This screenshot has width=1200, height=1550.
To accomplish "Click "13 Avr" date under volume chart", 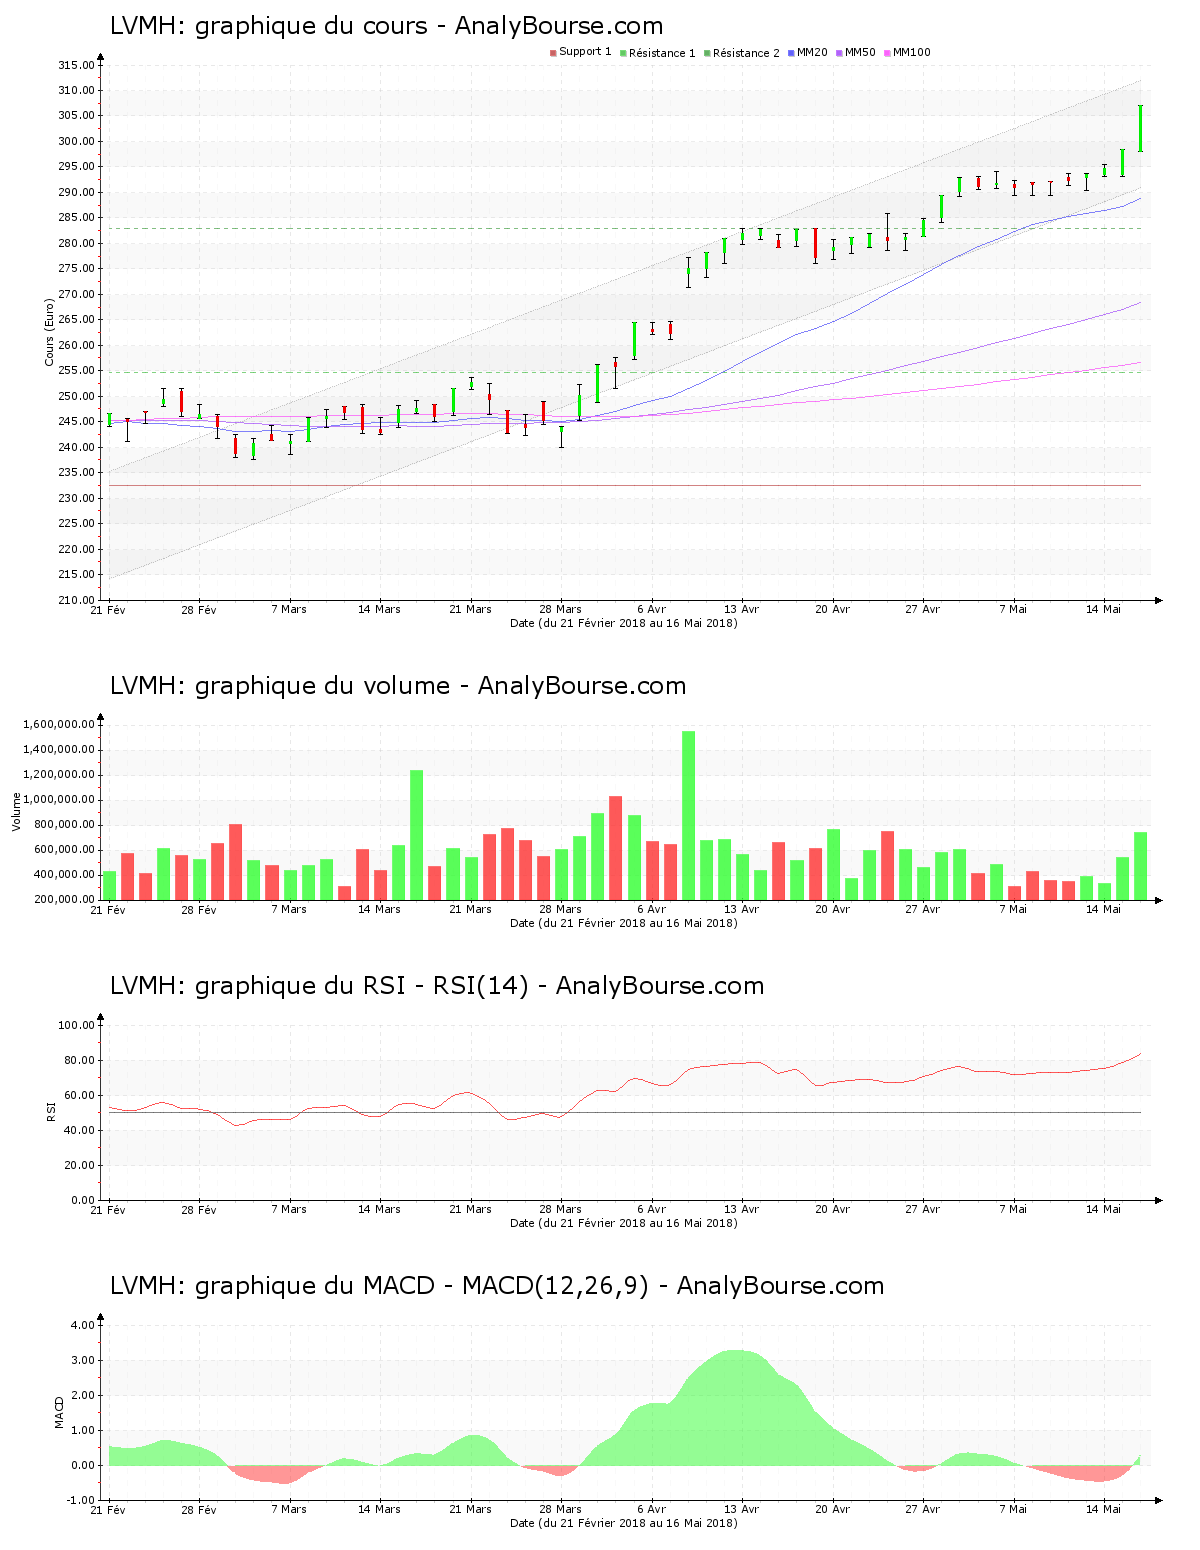I will coord(742,909).
